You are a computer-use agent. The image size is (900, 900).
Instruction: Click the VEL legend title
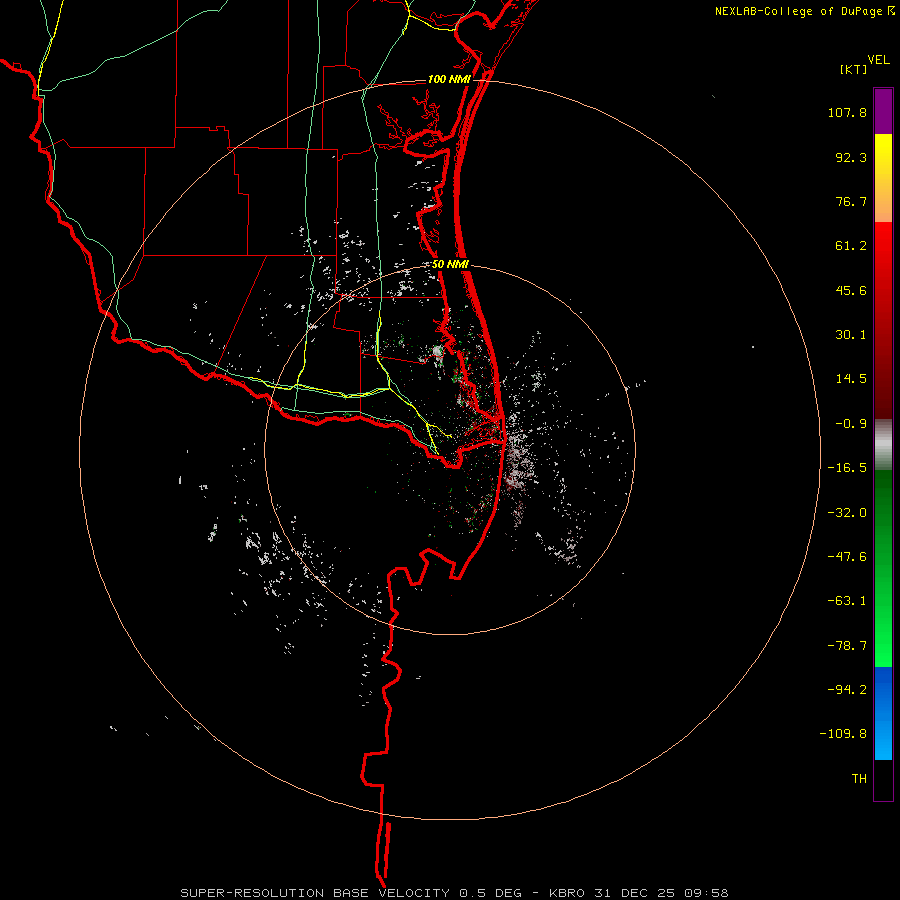click(878, 60)
